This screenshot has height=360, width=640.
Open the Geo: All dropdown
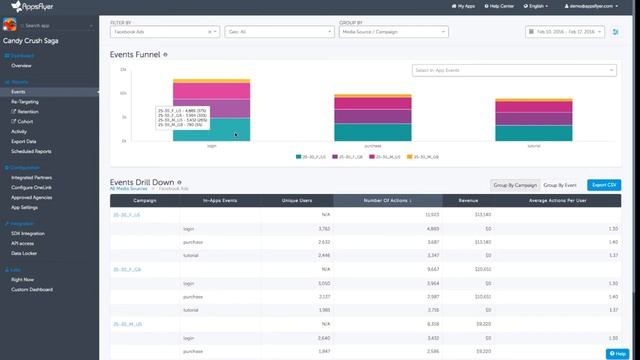[279, 32]
